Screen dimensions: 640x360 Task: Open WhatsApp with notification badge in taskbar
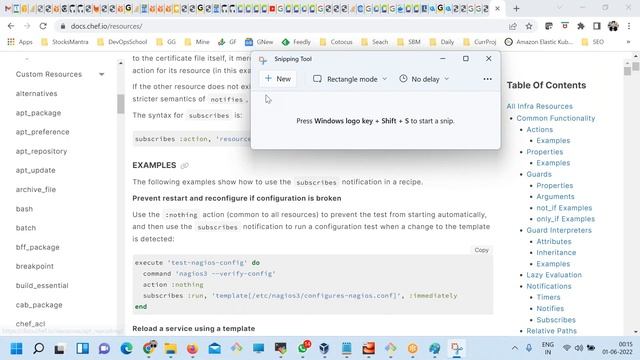[303, 349]
